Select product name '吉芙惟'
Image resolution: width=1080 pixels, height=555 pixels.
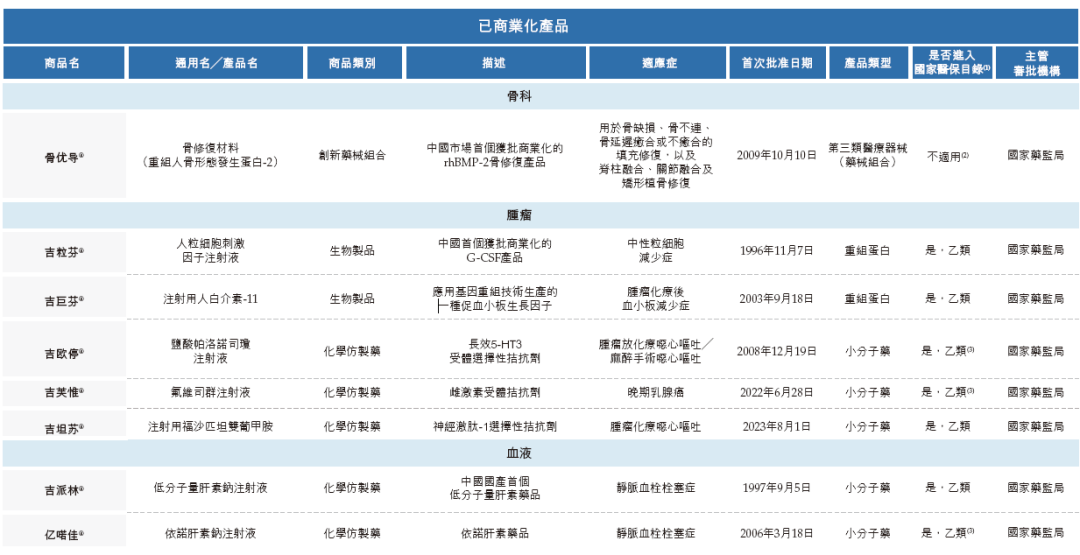[63, 392]
